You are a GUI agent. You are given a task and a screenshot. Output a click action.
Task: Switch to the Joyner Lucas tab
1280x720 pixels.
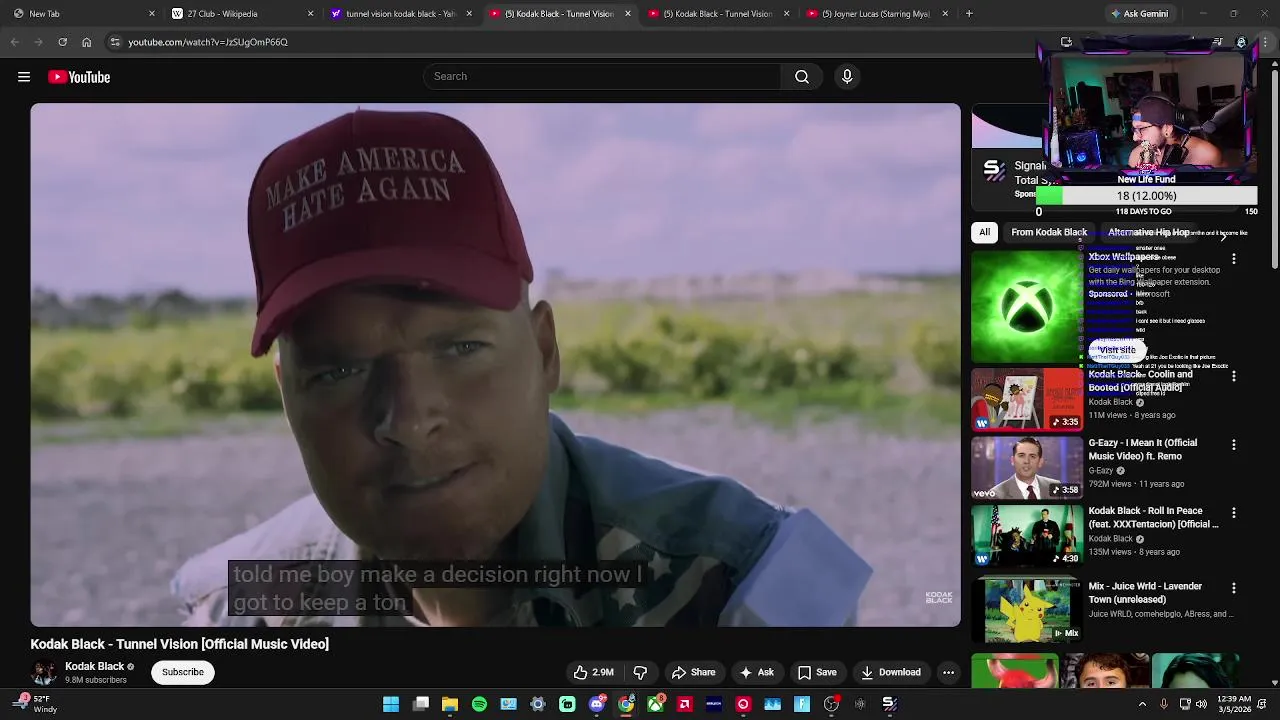pos(875,14)
